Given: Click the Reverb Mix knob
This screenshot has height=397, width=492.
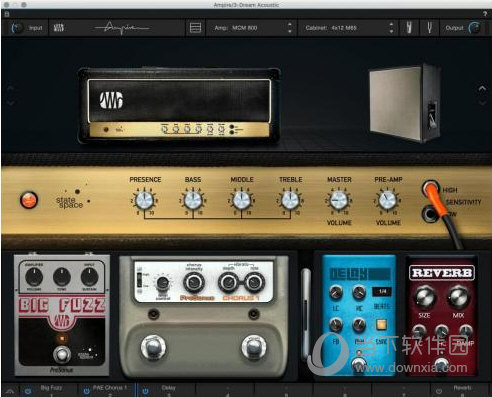Looking at the screenshot, I should [459, 296].
